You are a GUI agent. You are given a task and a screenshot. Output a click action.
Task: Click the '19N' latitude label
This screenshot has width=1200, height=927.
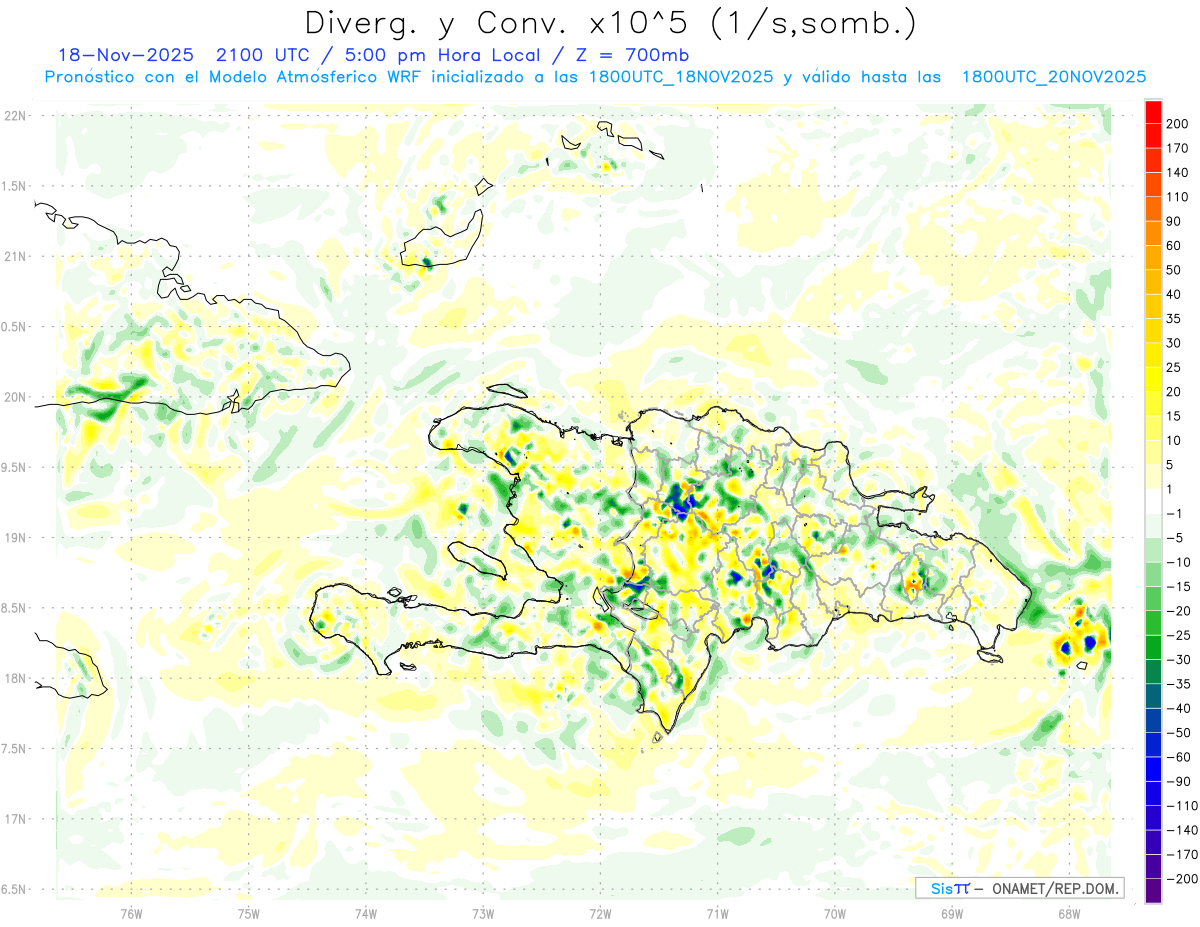pos(14,537)
